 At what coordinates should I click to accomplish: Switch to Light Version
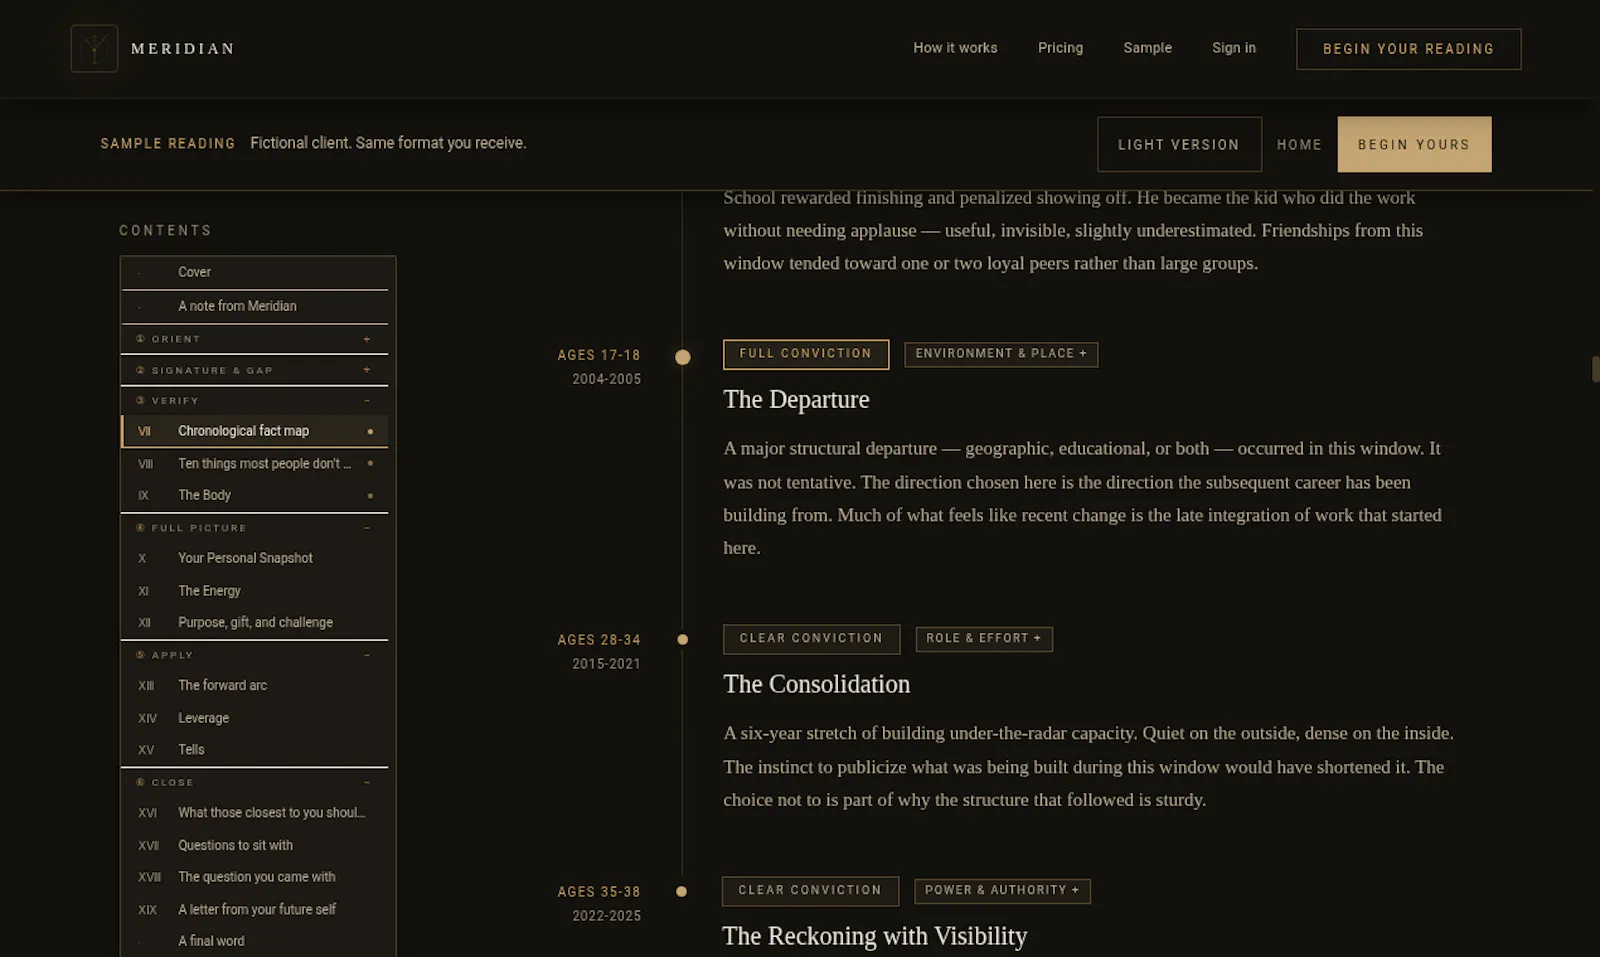(x=1179, y=144)
